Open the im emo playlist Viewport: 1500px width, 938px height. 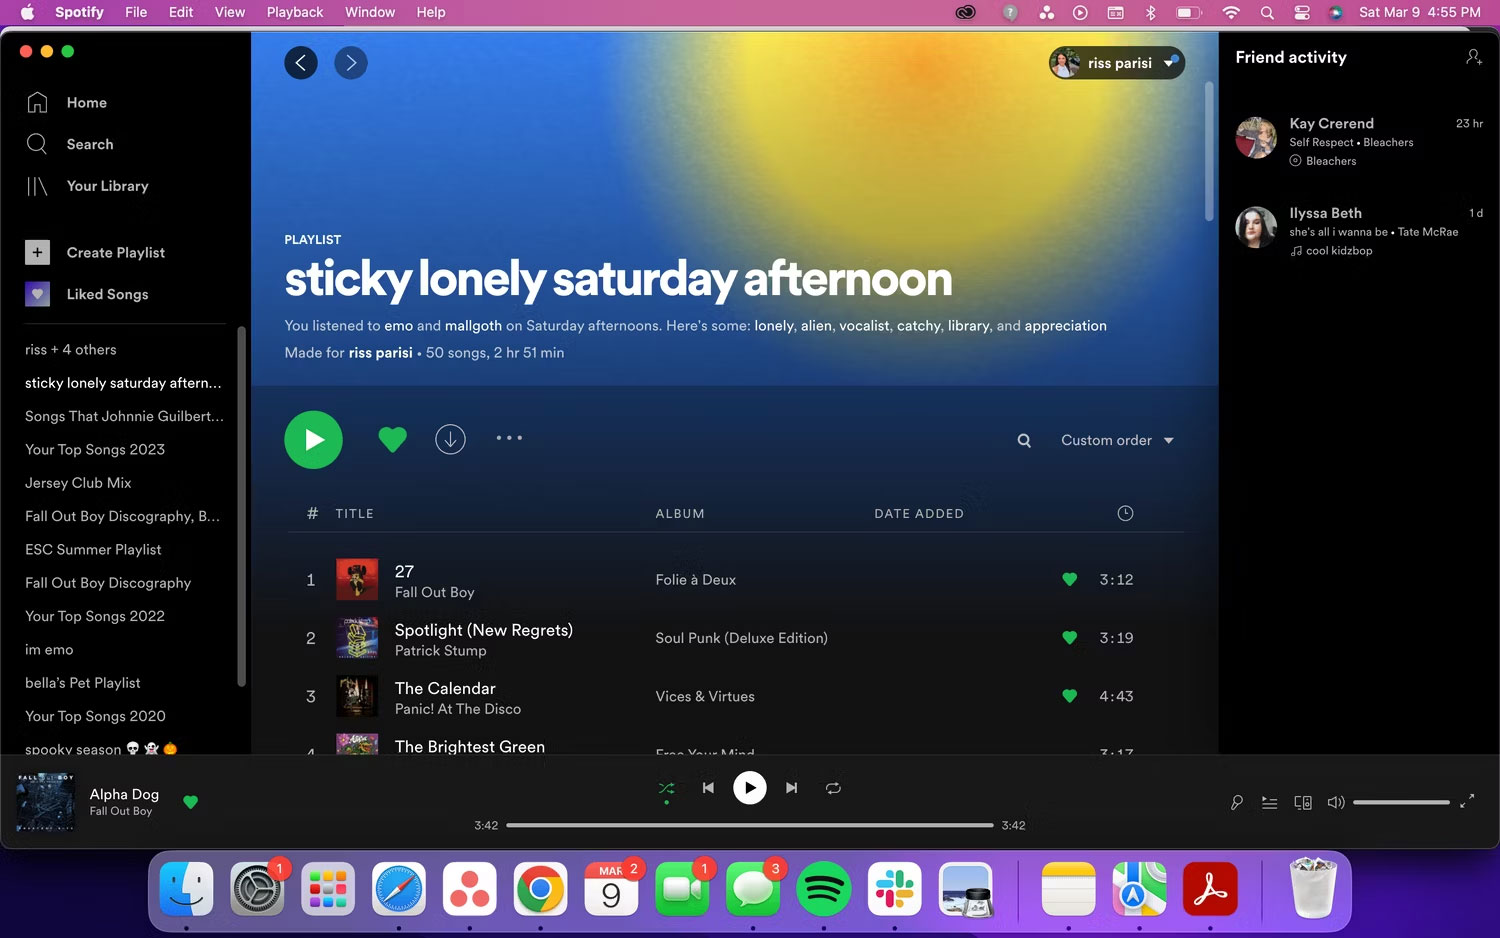click(49, 649)
